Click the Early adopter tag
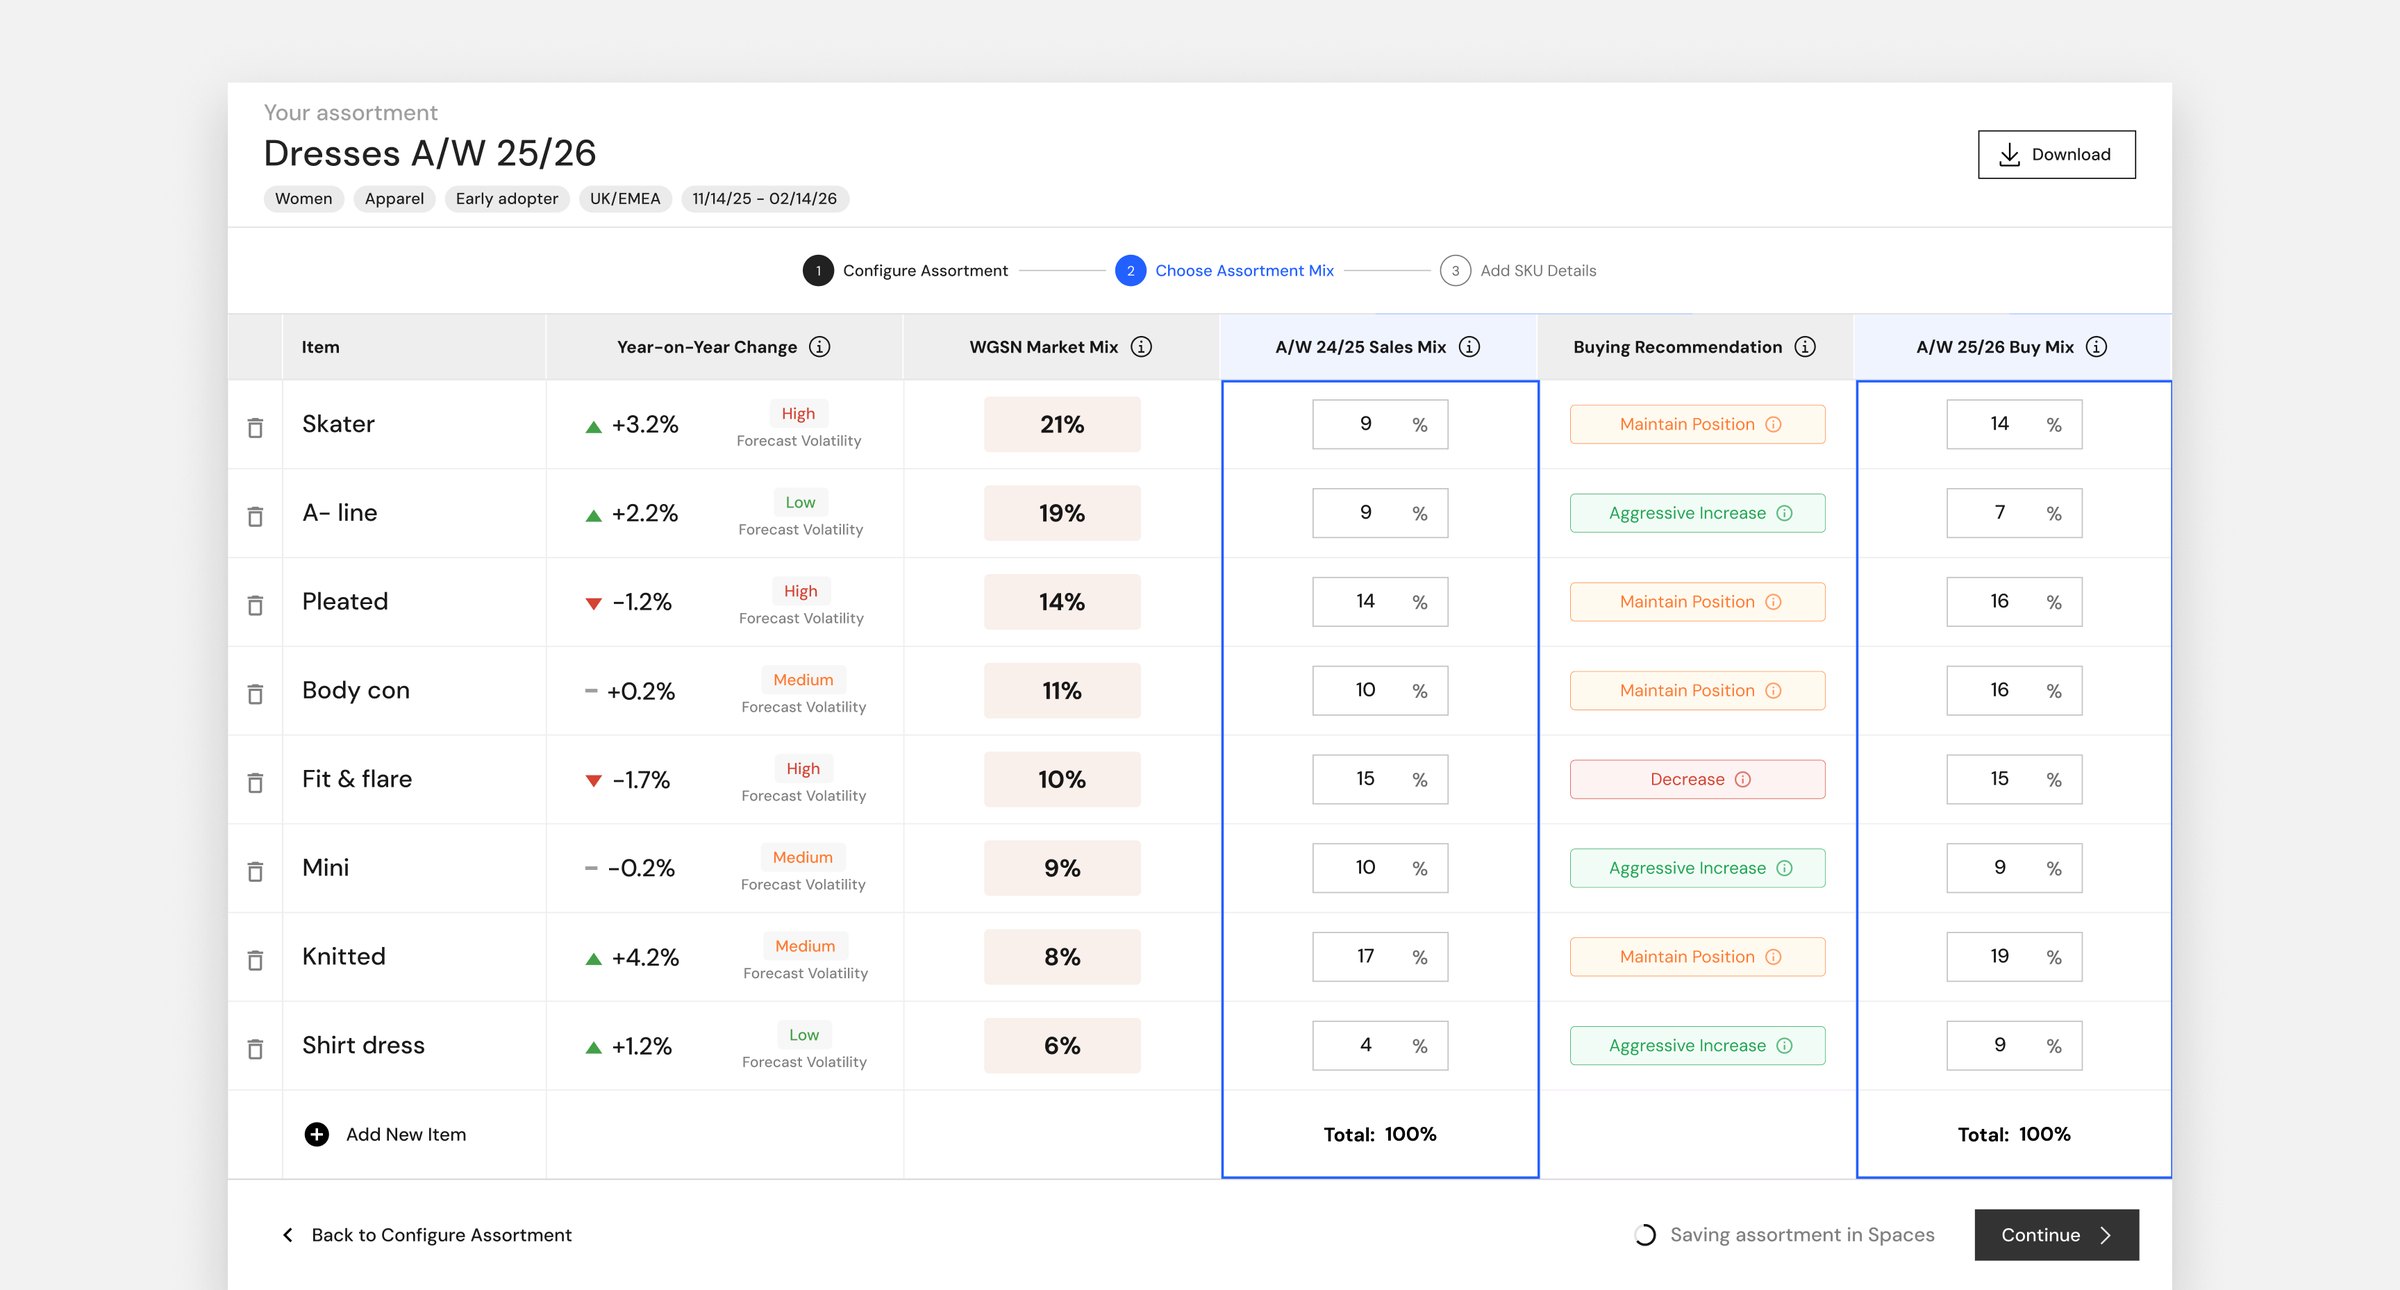The height and width of the screenshot is (1290, 2400). 507,198
